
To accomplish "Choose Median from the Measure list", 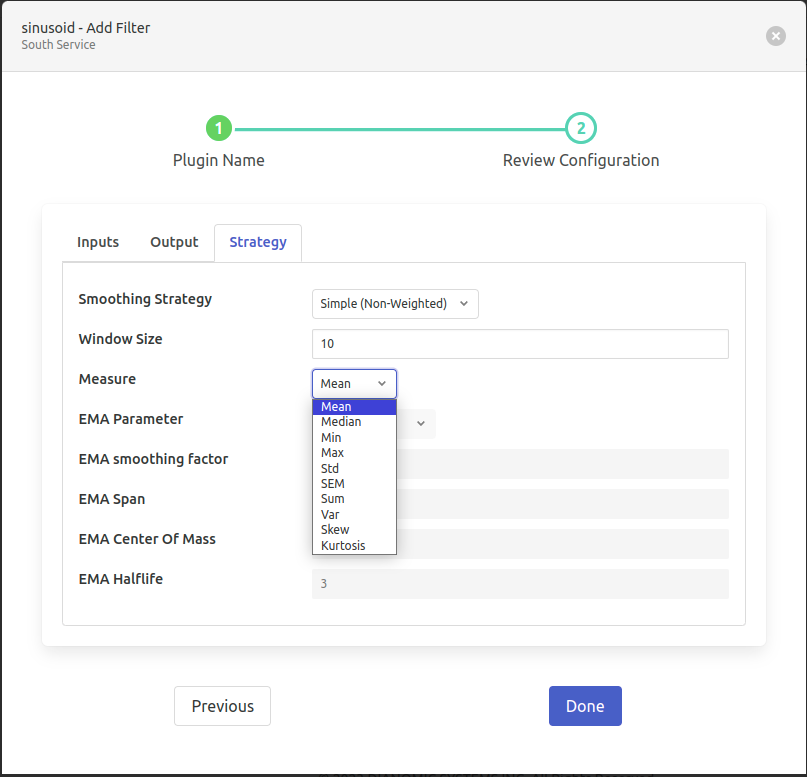I will [x=354, y=422].
